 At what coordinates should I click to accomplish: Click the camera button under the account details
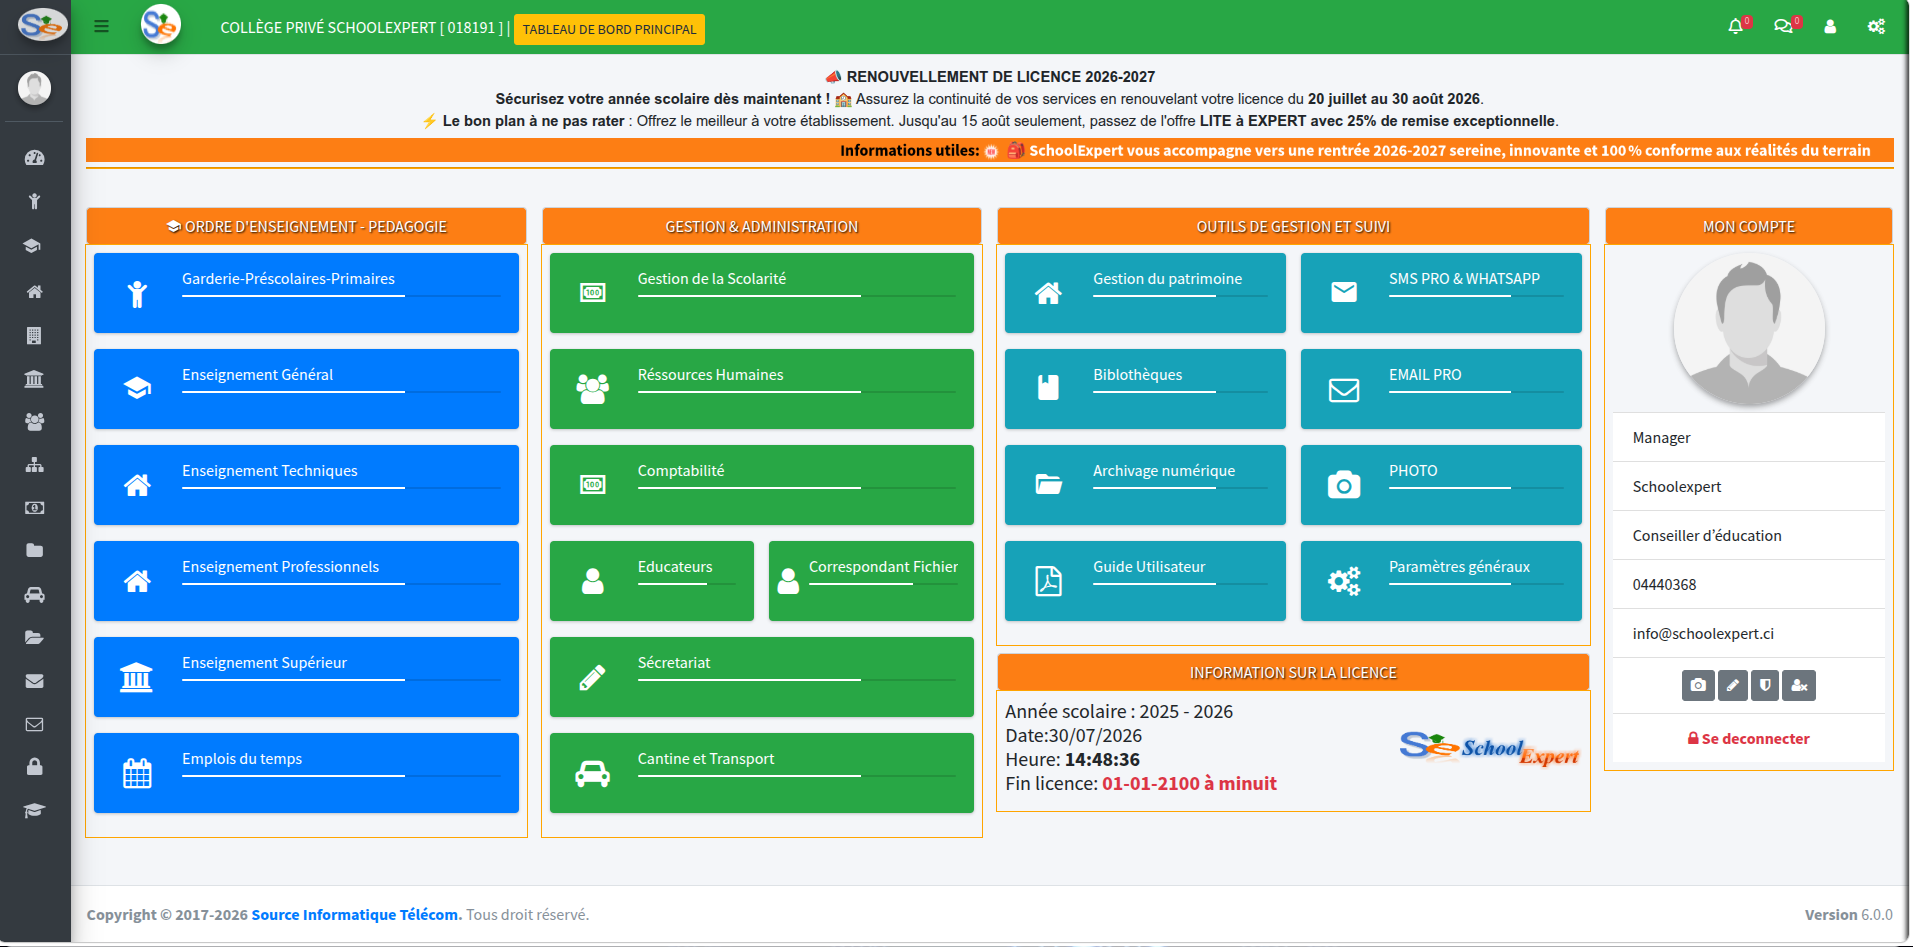1698,685
